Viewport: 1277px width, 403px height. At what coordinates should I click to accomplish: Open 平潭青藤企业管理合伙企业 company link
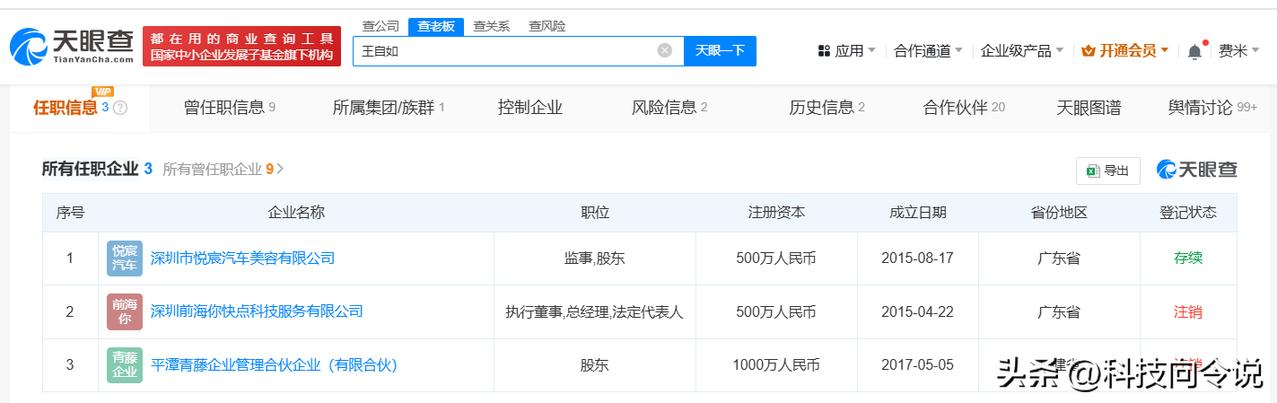click(x=274, y=365)
